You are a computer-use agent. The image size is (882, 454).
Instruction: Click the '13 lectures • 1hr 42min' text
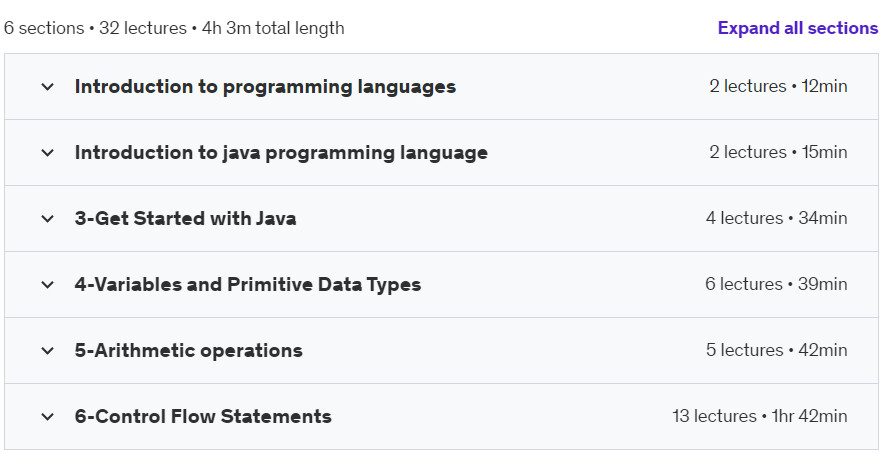(x=759, y=416)
